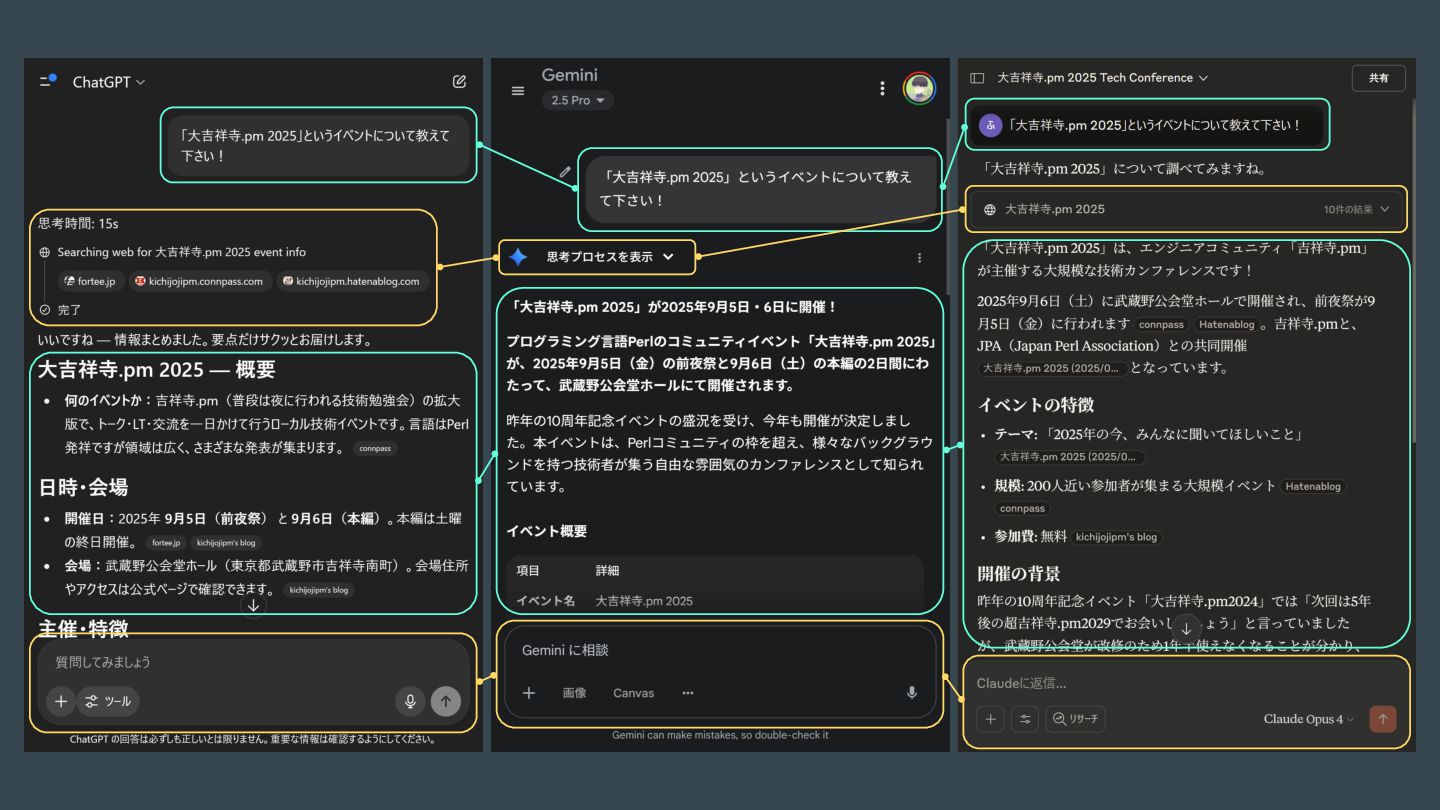Expand Claude search results 10件の結果

1357,209
